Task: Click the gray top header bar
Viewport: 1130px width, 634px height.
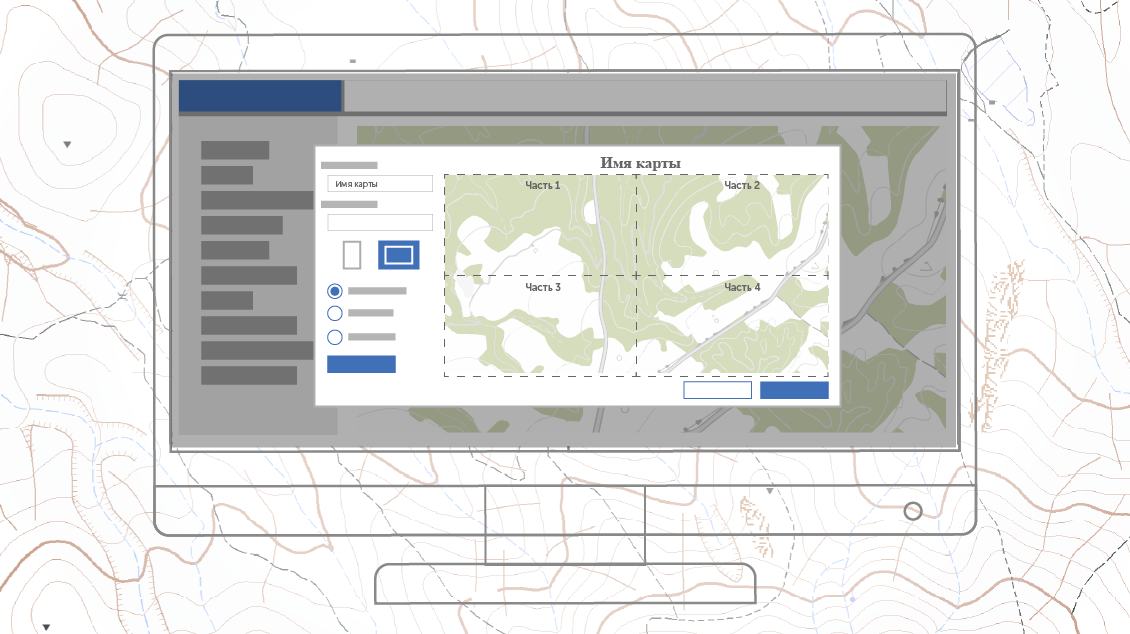Action: pyautogui.click(x=645, y=96)
